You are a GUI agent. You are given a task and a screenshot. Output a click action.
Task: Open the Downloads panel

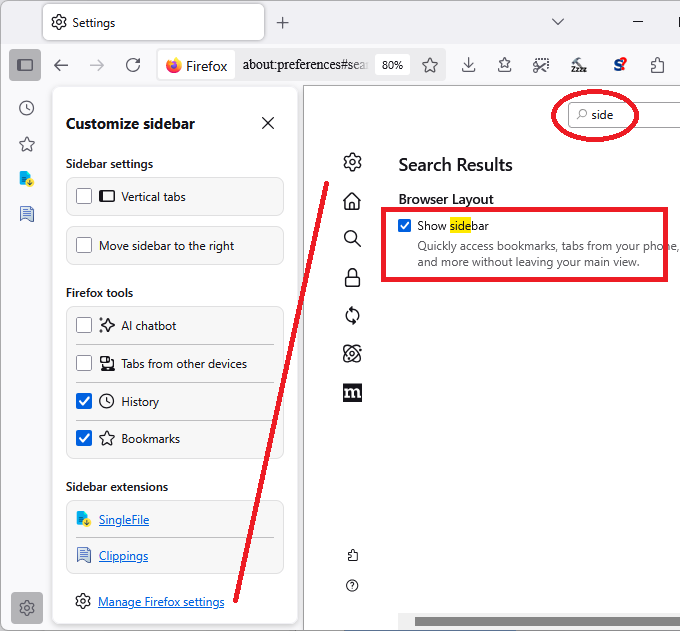pos(468,65)
